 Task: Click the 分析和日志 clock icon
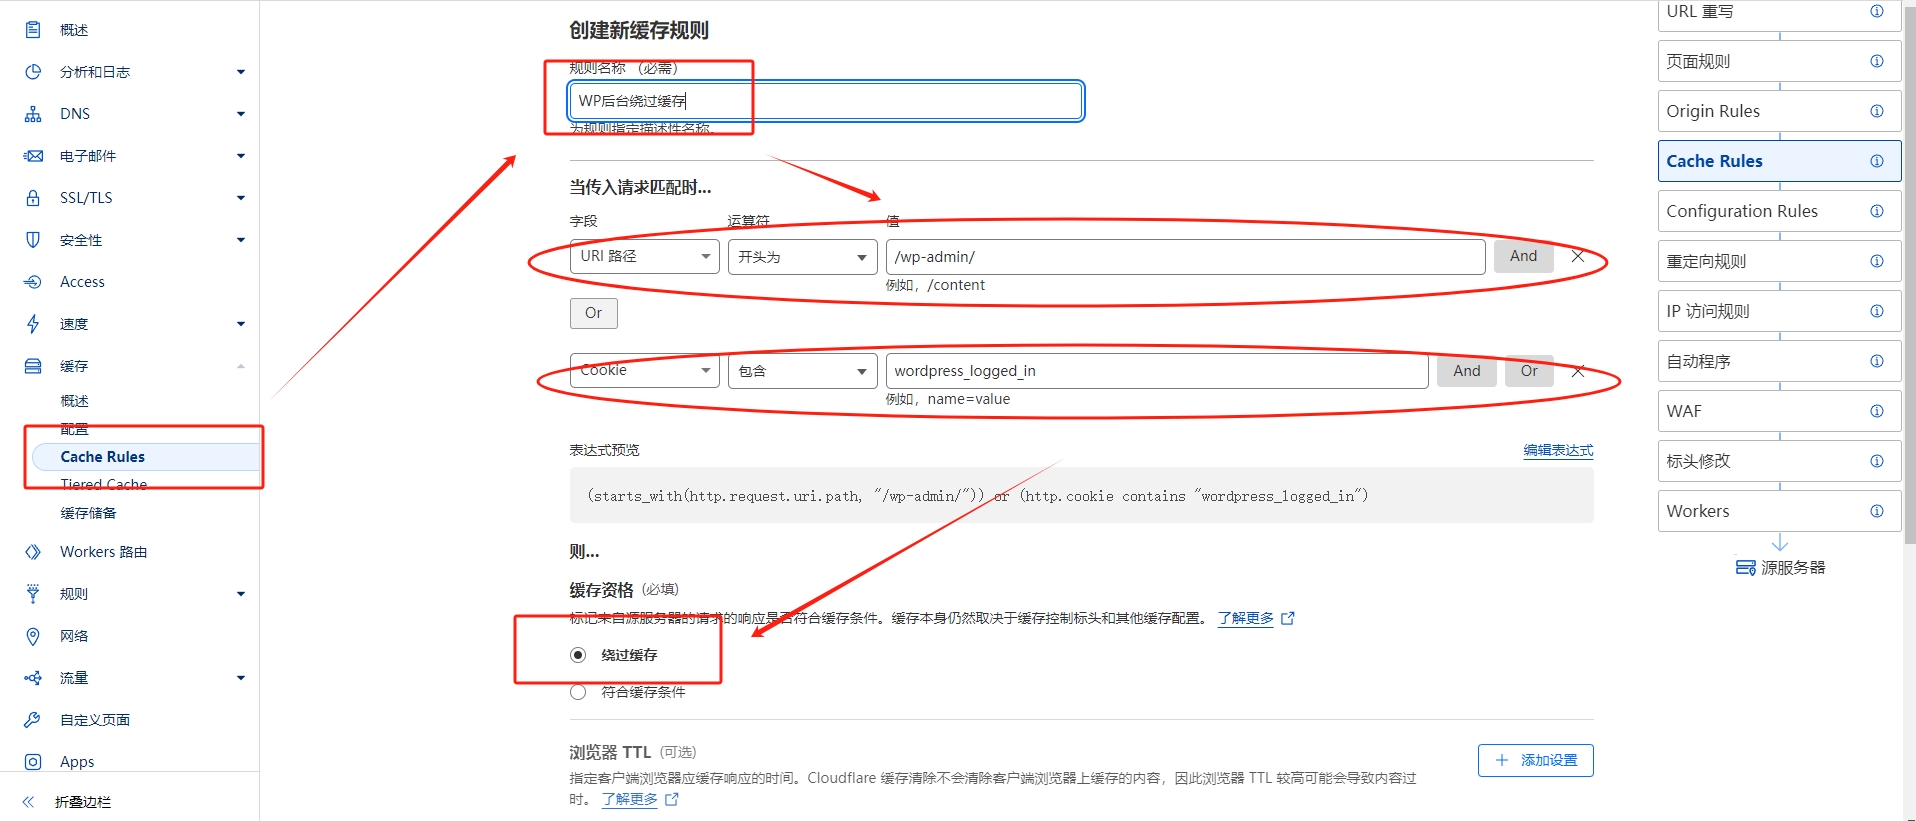tap(33, 72)
